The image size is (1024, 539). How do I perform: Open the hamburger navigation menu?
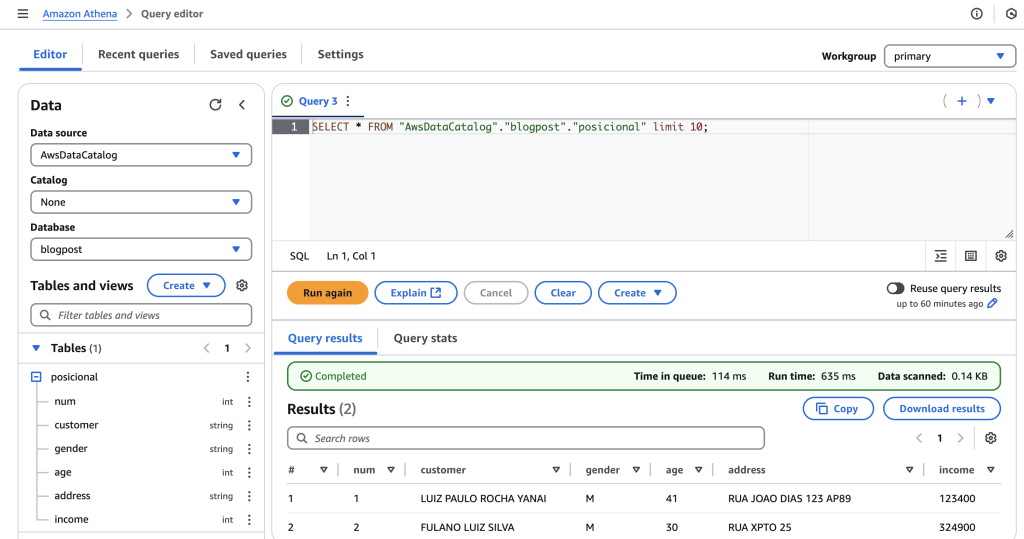pos(23,14)
